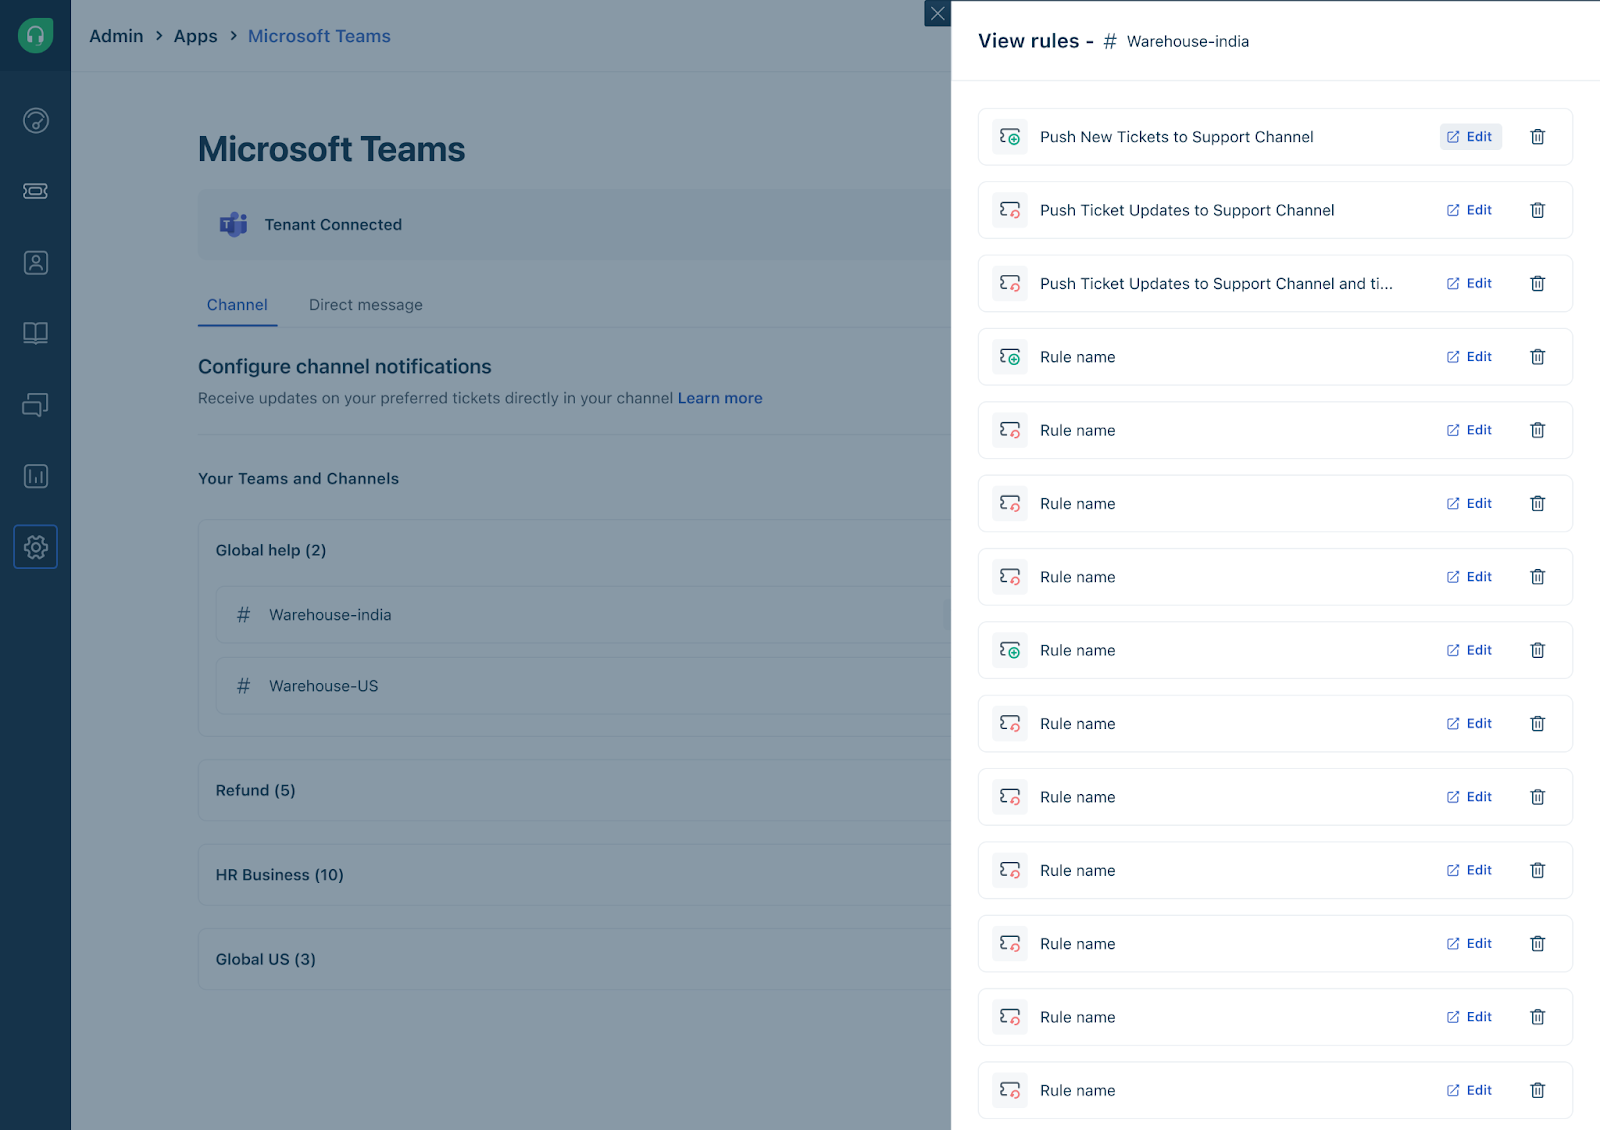This screenshot has width=1600, height=1130.
Task: Select the Warehouse-US channel row
Action: tap(583, 686)
